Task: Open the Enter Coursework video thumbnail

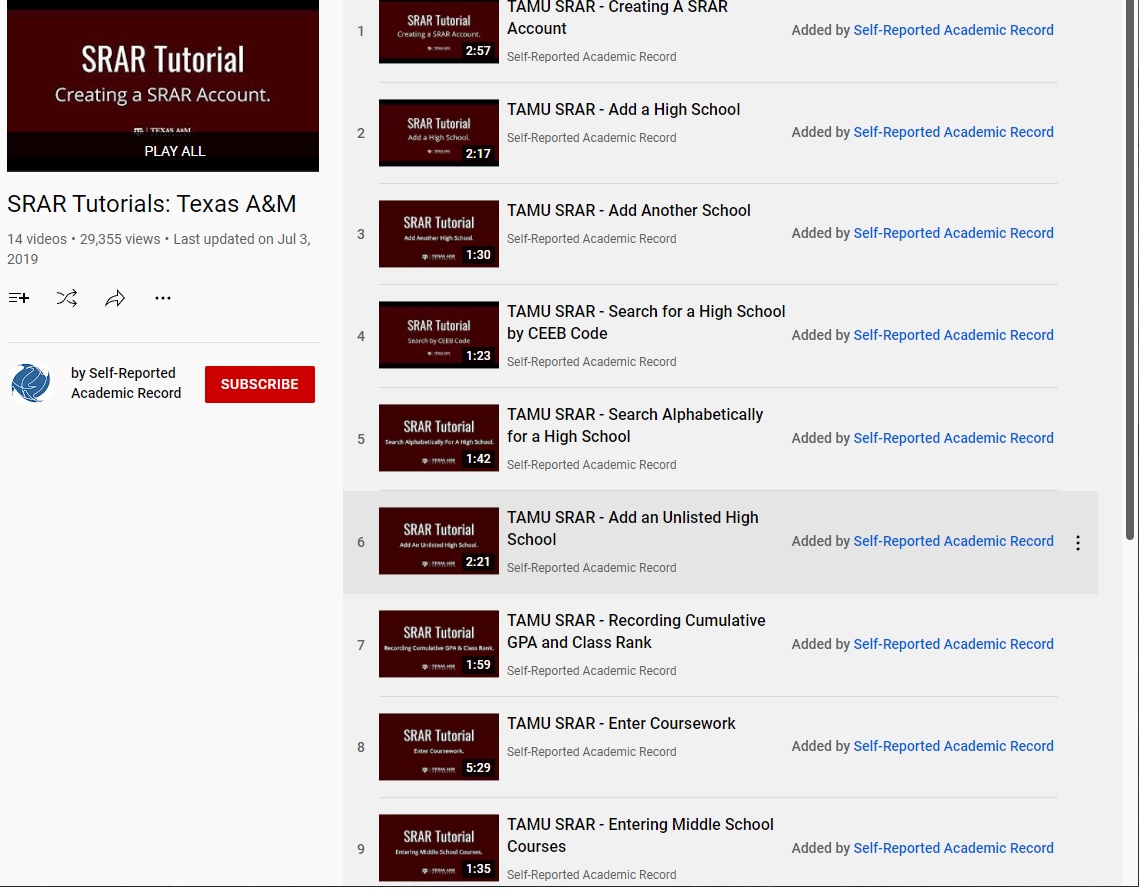Action: (439, 747)
